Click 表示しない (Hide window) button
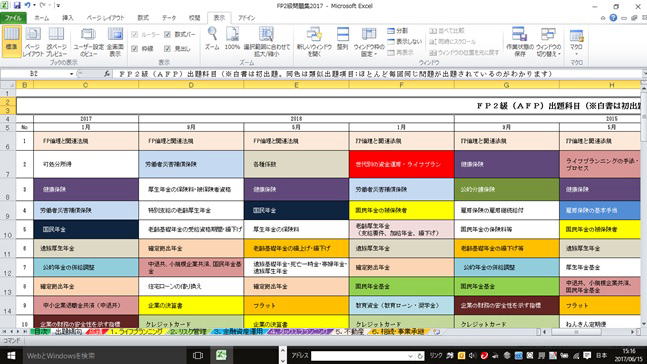Viewport: 647px width, 364px height. click(x=404, y=42)
